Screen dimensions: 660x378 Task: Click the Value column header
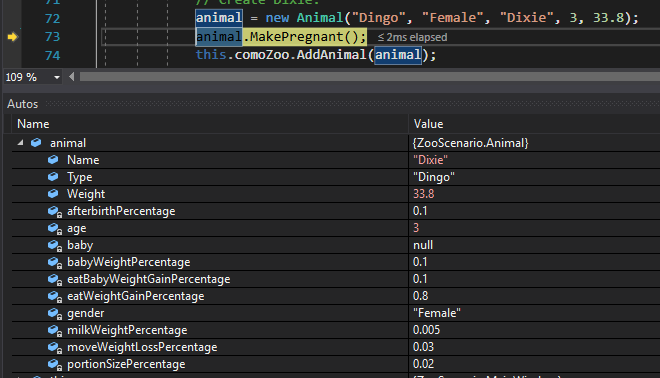pos(428,124)
